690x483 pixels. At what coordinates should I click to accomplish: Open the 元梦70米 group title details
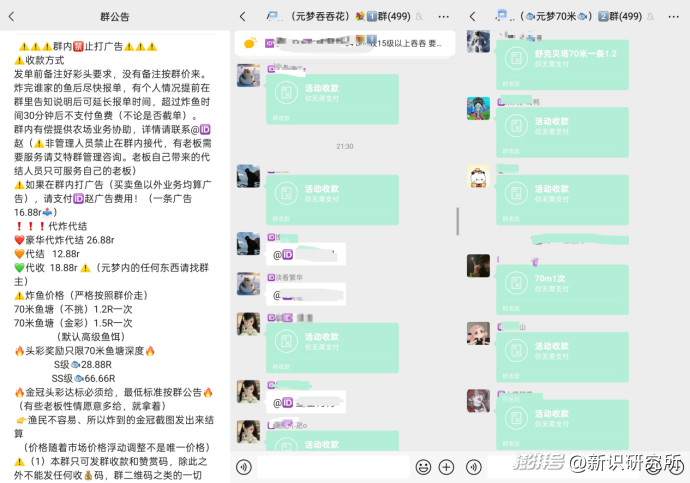point(581,17)
